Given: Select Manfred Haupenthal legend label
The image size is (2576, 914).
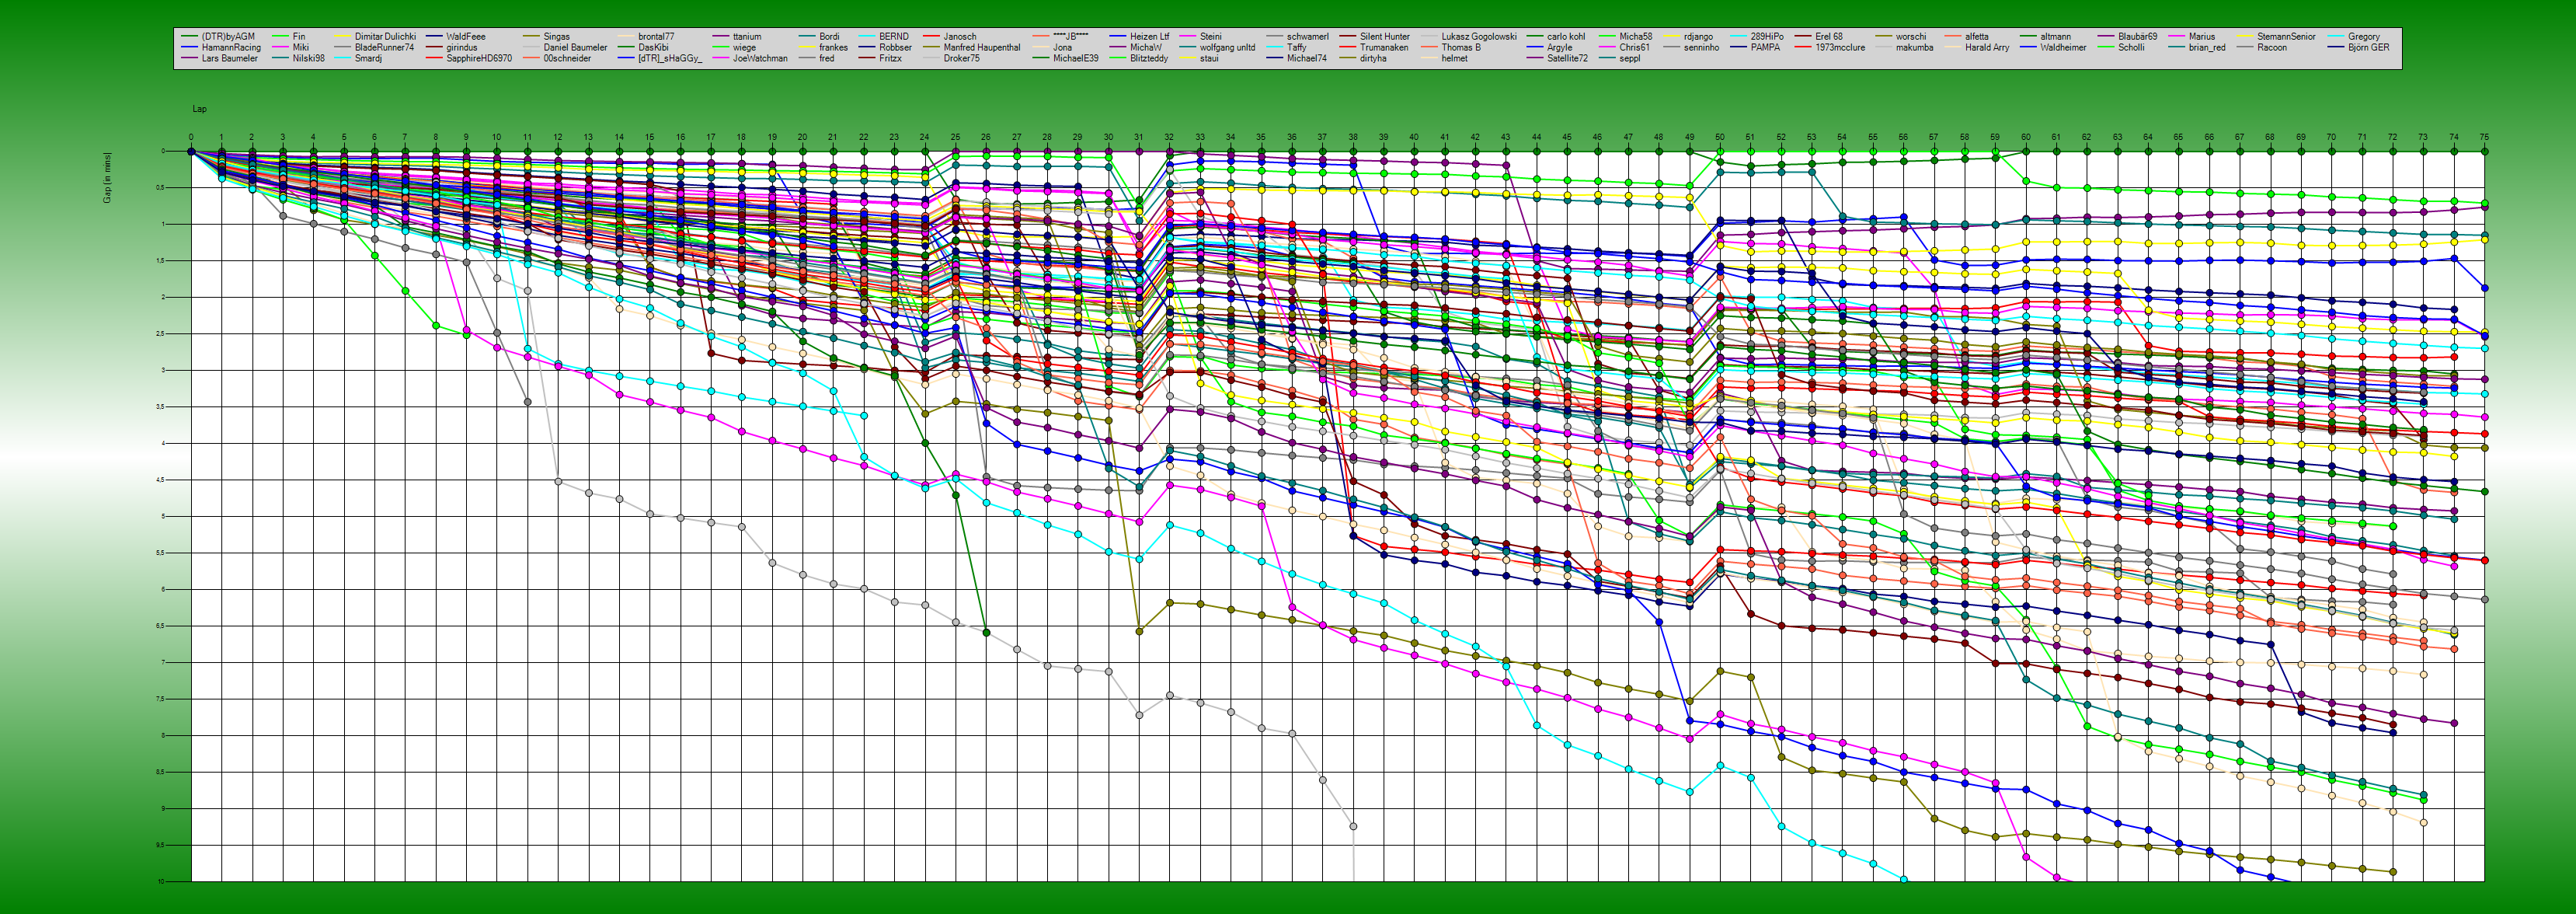Looking at the screenshot, I should [x=982, y=47].
